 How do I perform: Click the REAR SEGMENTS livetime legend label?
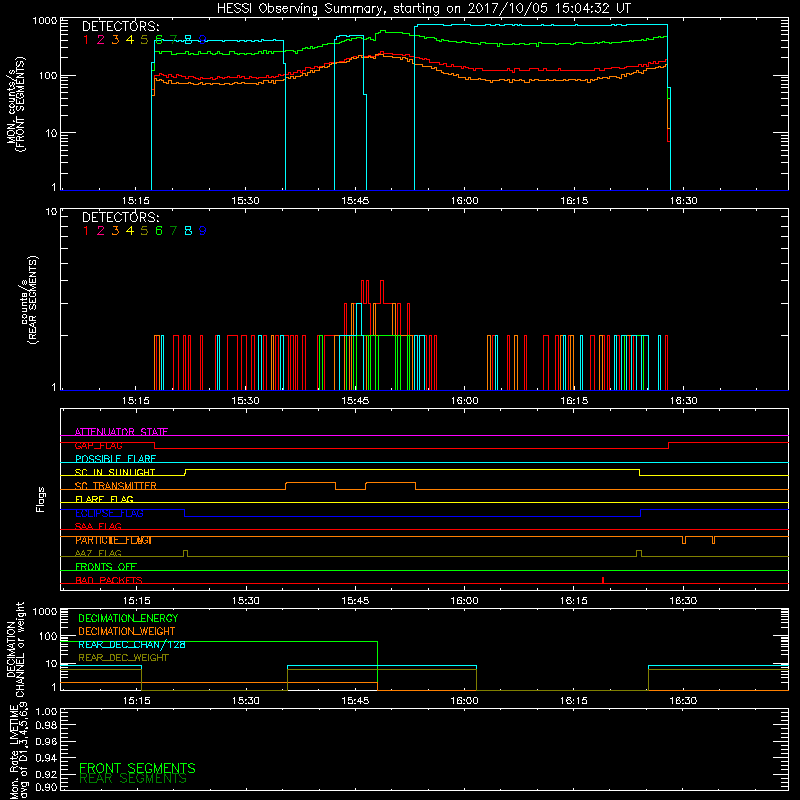coord(133,779)
